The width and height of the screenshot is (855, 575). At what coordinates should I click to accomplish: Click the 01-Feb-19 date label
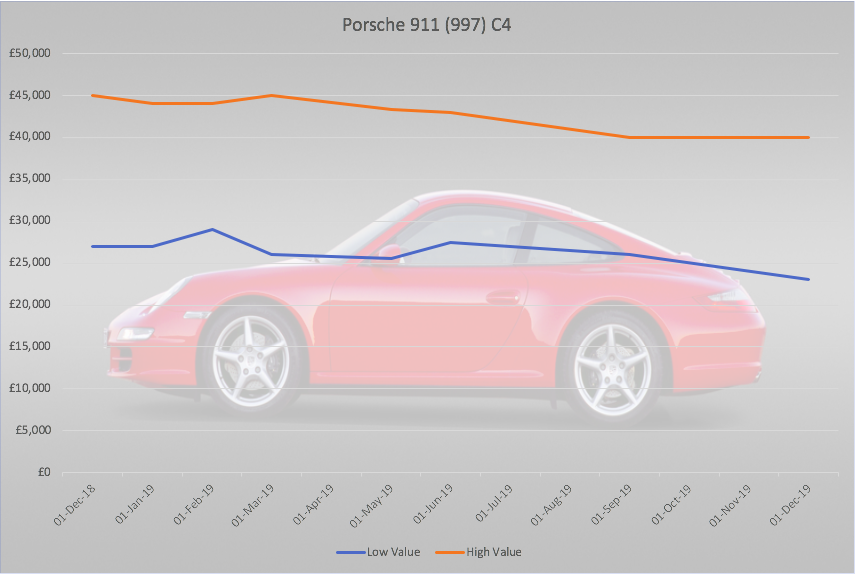click(194, 505)
